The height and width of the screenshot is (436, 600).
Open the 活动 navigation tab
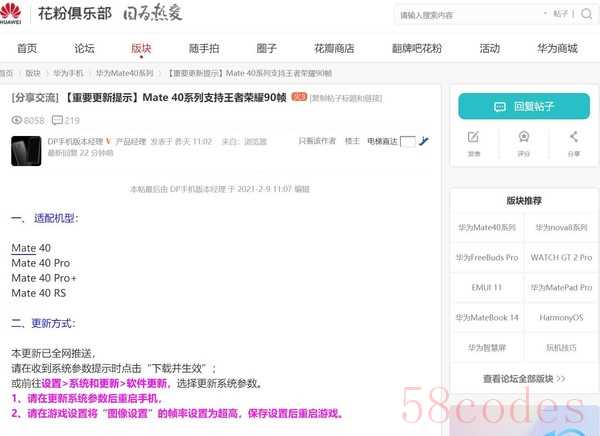click(490, 48)
